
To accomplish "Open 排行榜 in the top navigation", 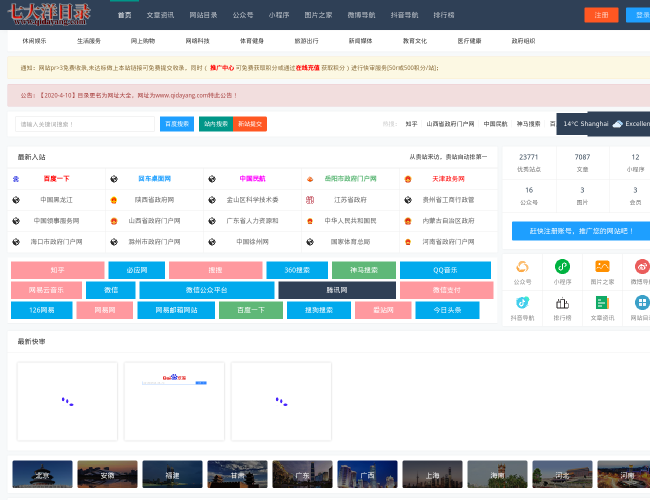I will point(444,15).
